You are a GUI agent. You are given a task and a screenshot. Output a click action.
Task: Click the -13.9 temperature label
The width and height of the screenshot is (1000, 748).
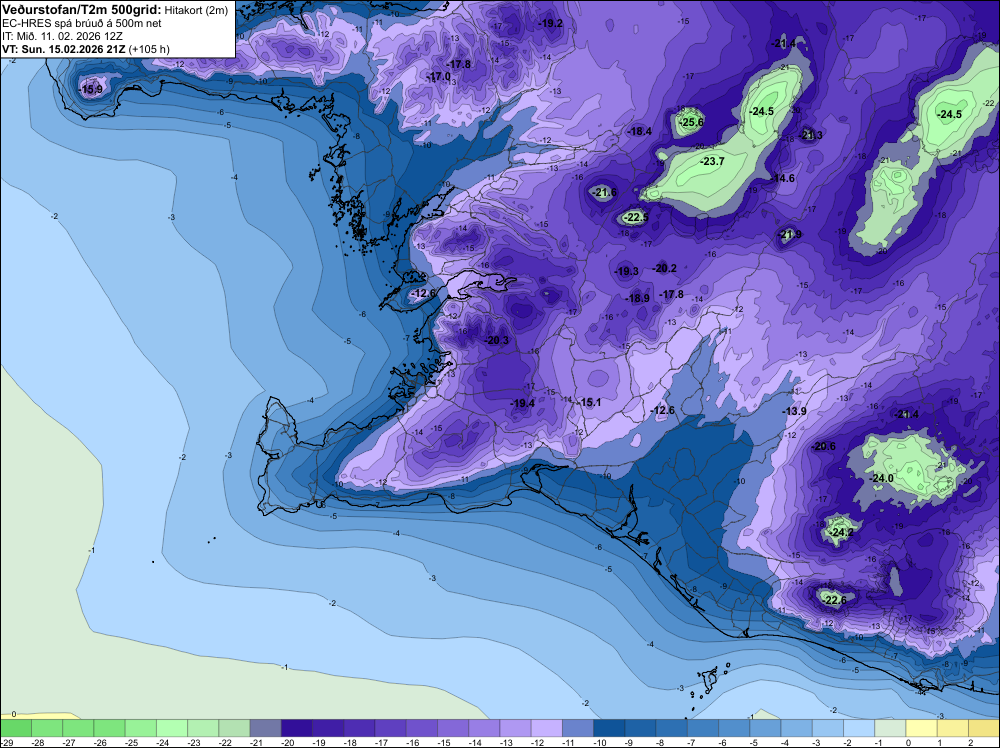(795, 411)
